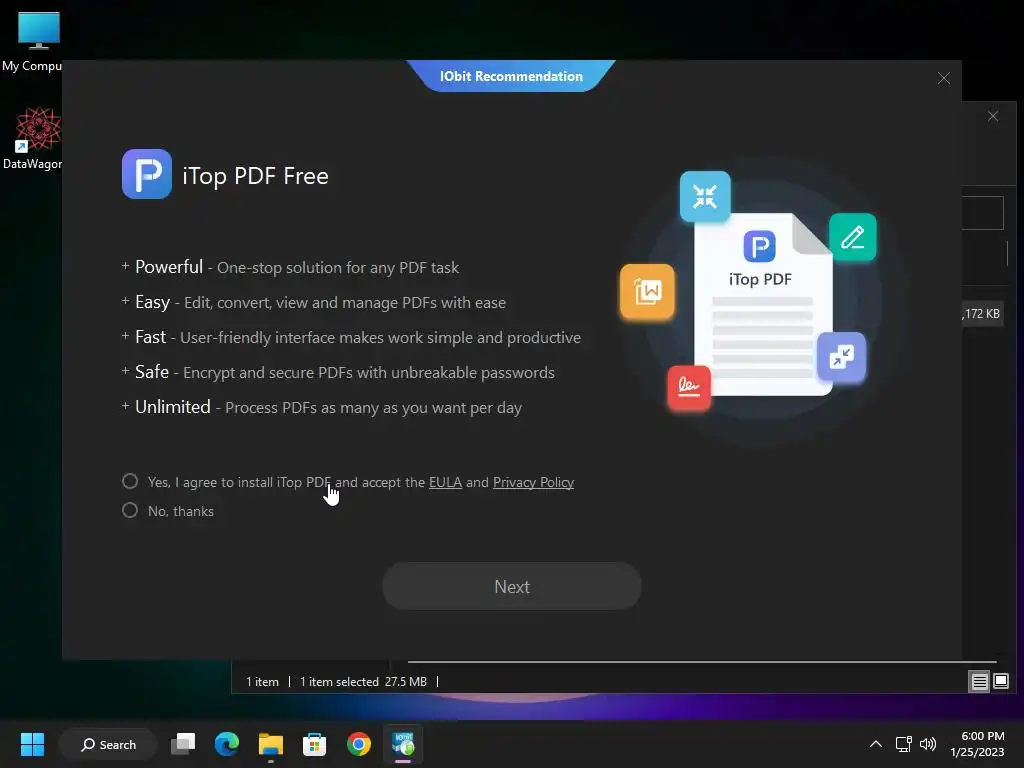This screenshot has height=768, width=1024.
Task: Click the Fast feature line
Action: click(351, 337)
